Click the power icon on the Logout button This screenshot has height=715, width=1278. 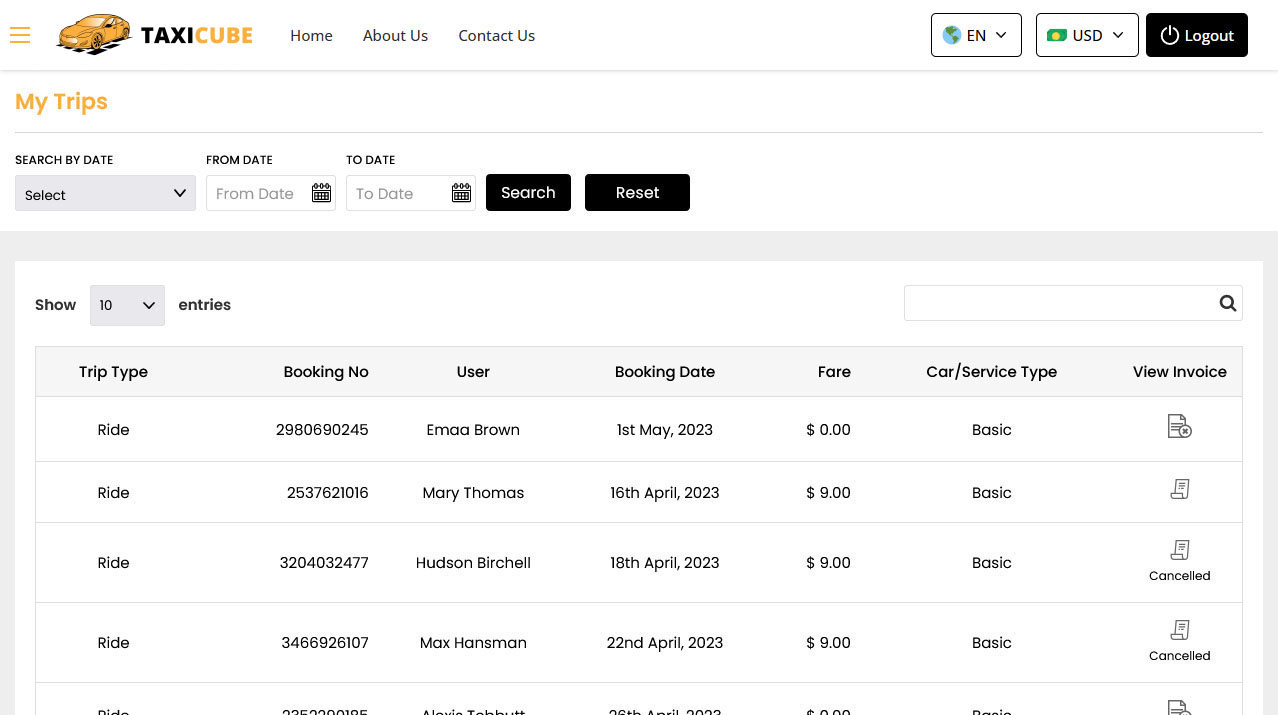1170,35
